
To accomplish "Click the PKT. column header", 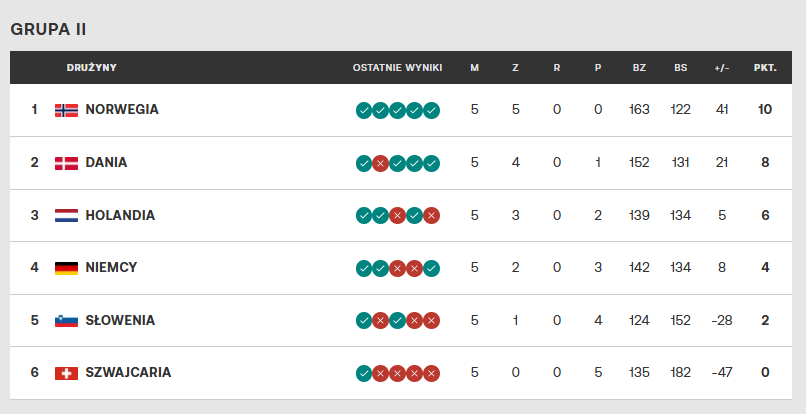I will point(765,68).
